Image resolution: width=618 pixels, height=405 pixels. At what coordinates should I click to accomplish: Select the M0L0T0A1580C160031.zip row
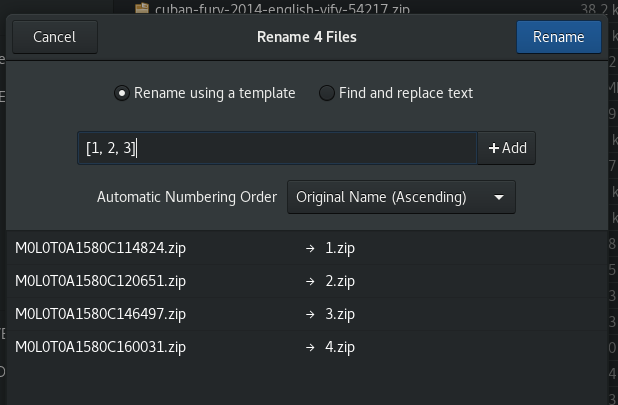point(100,347)
